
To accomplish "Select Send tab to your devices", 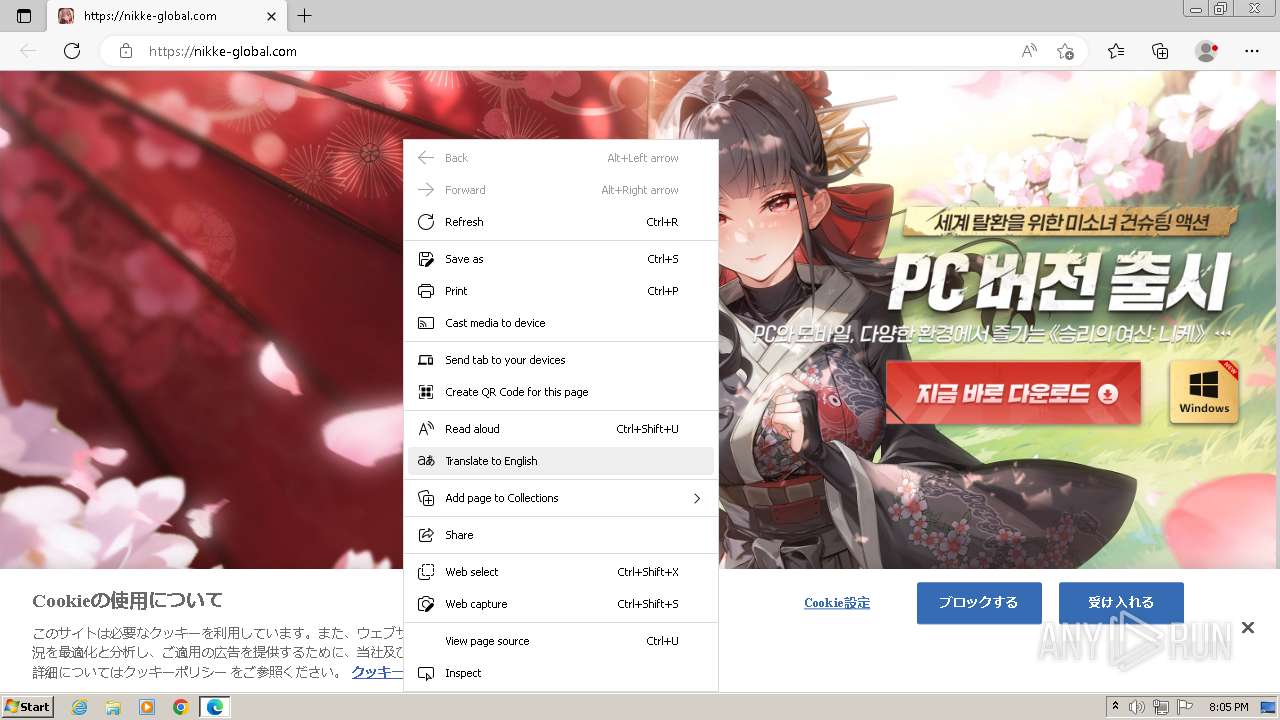I will coord(561,360).
